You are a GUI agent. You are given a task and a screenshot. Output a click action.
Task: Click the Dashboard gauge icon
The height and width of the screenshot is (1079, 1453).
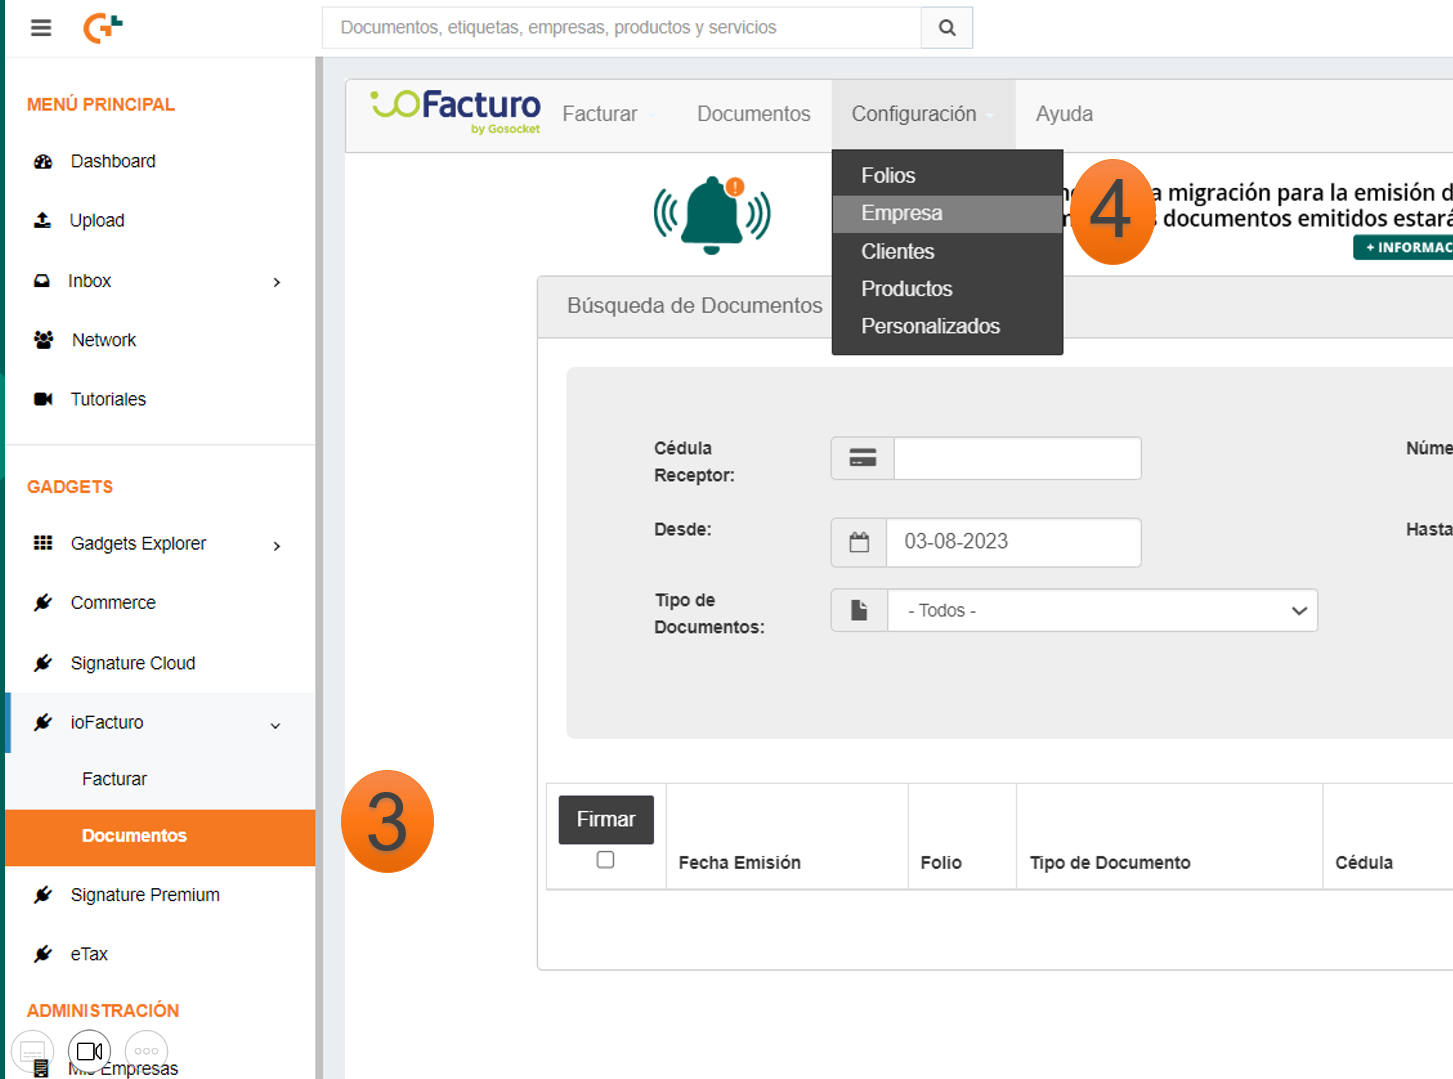(x=43, y=162)
